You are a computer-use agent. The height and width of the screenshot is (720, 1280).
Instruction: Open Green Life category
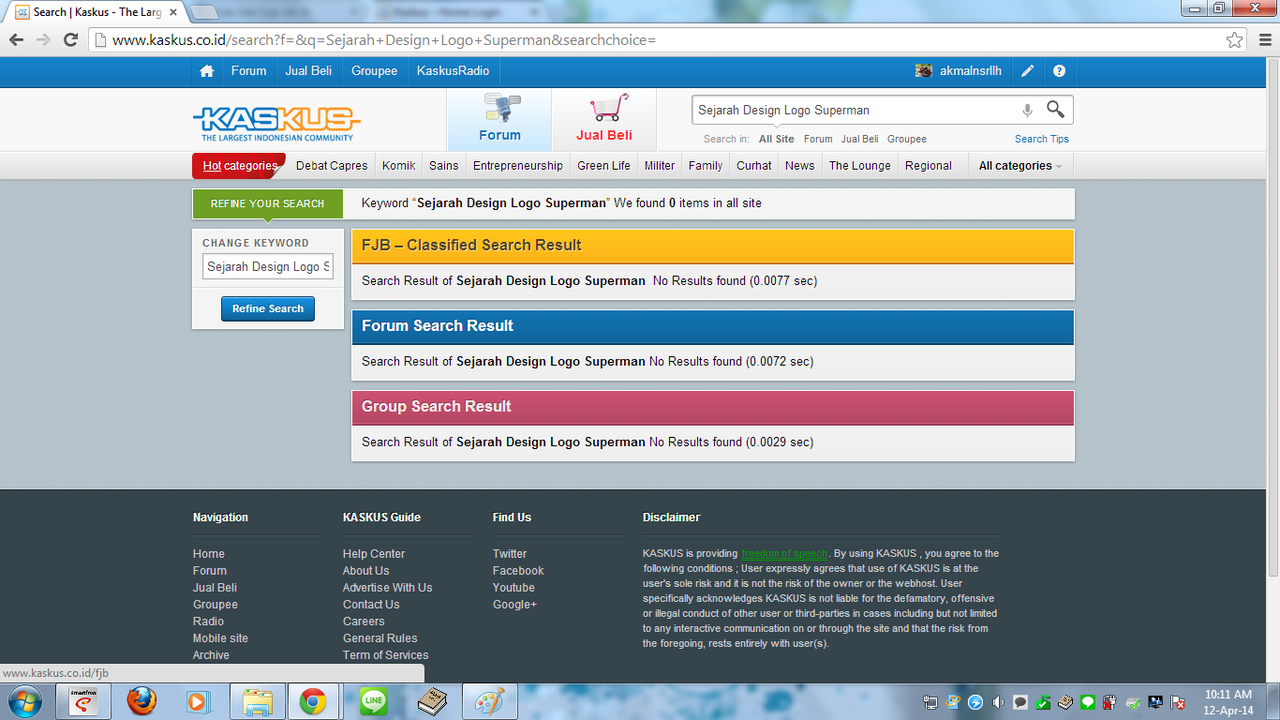(x=604, y=166)
